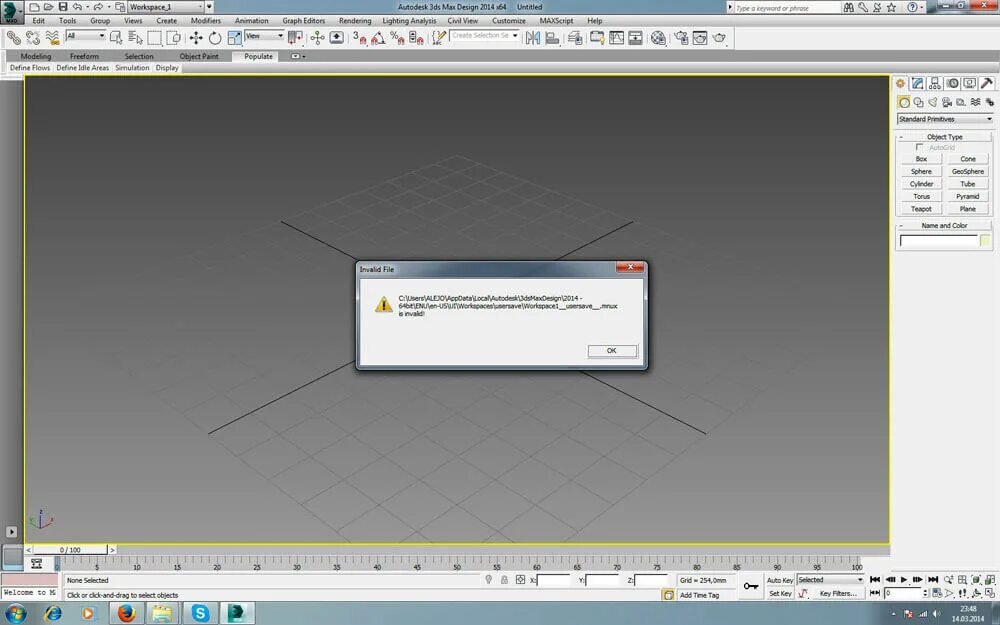Screen dimensions: 1000x625
Task: Open the selection filter All dropdown
Action: 85,36
